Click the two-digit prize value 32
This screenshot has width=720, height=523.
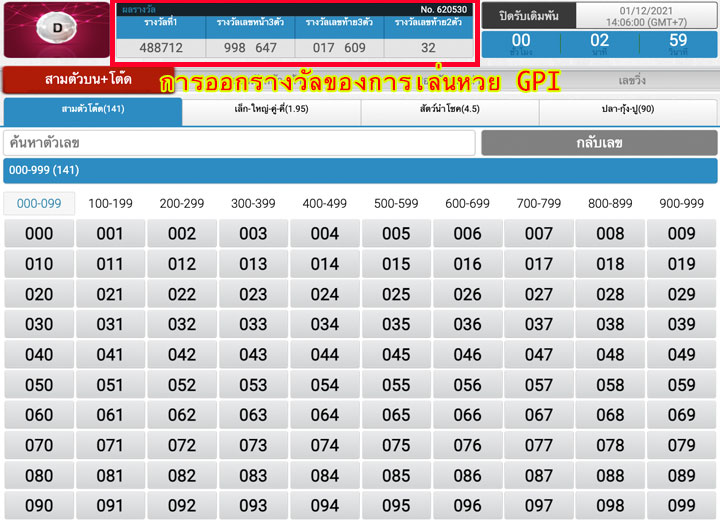point(428,48)
